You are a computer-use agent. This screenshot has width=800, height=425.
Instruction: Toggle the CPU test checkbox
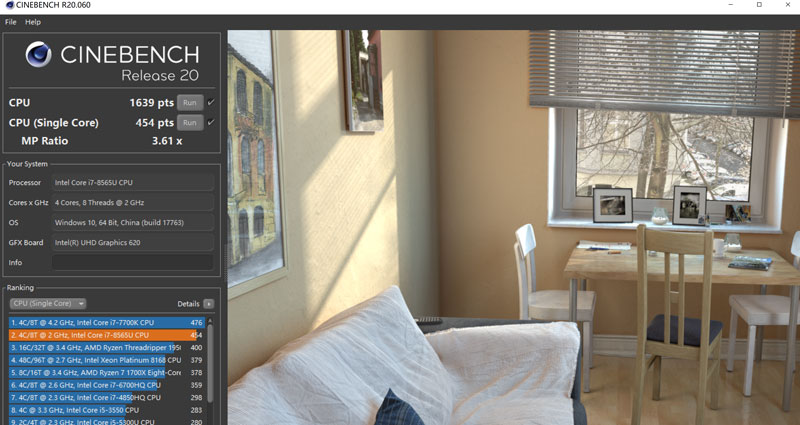[211, 103]
